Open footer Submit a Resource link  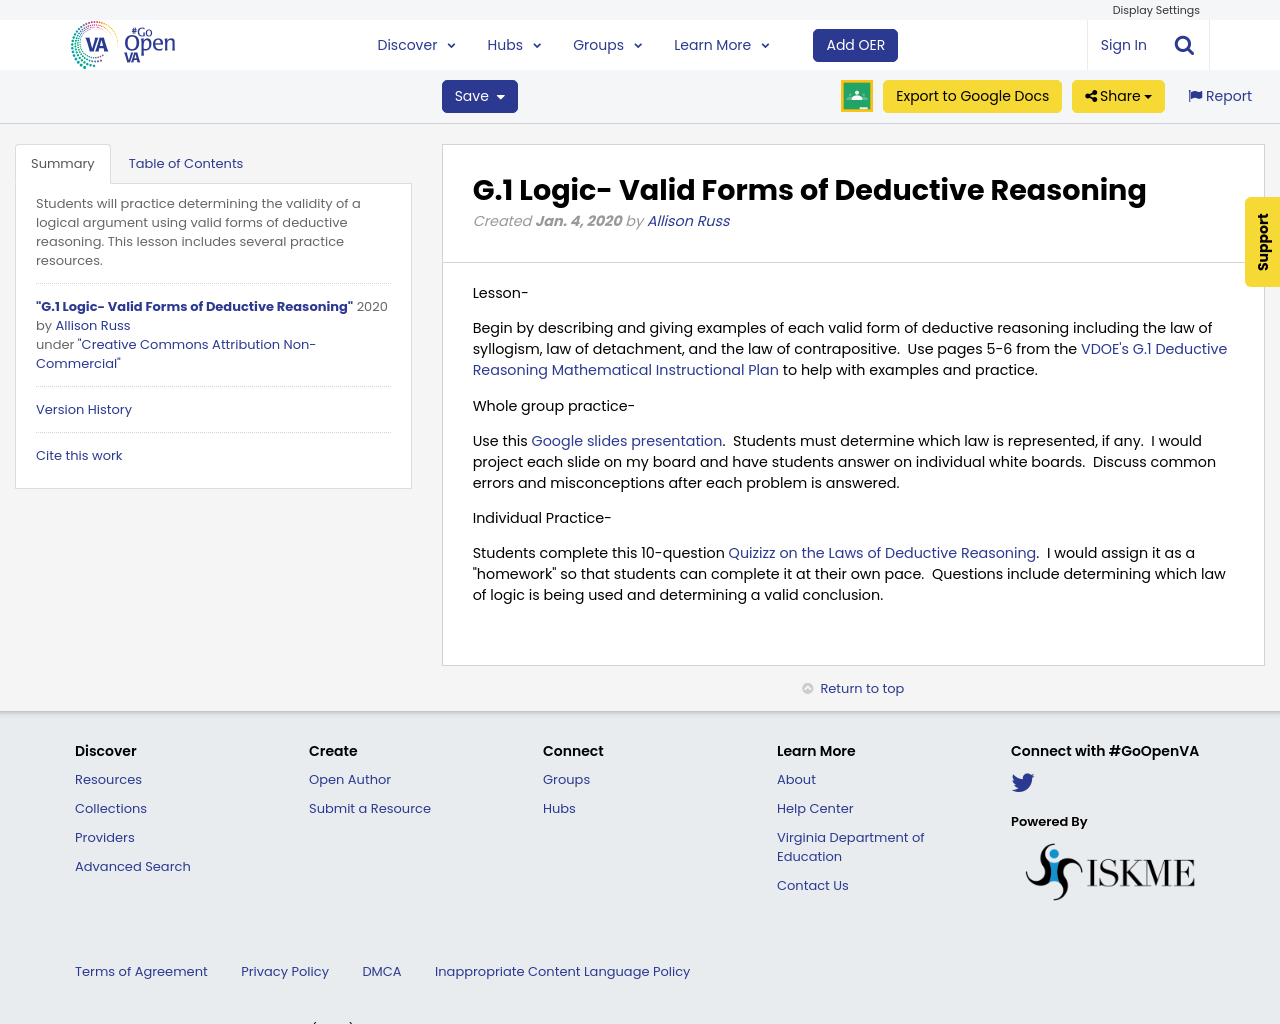tap(370, 809)
